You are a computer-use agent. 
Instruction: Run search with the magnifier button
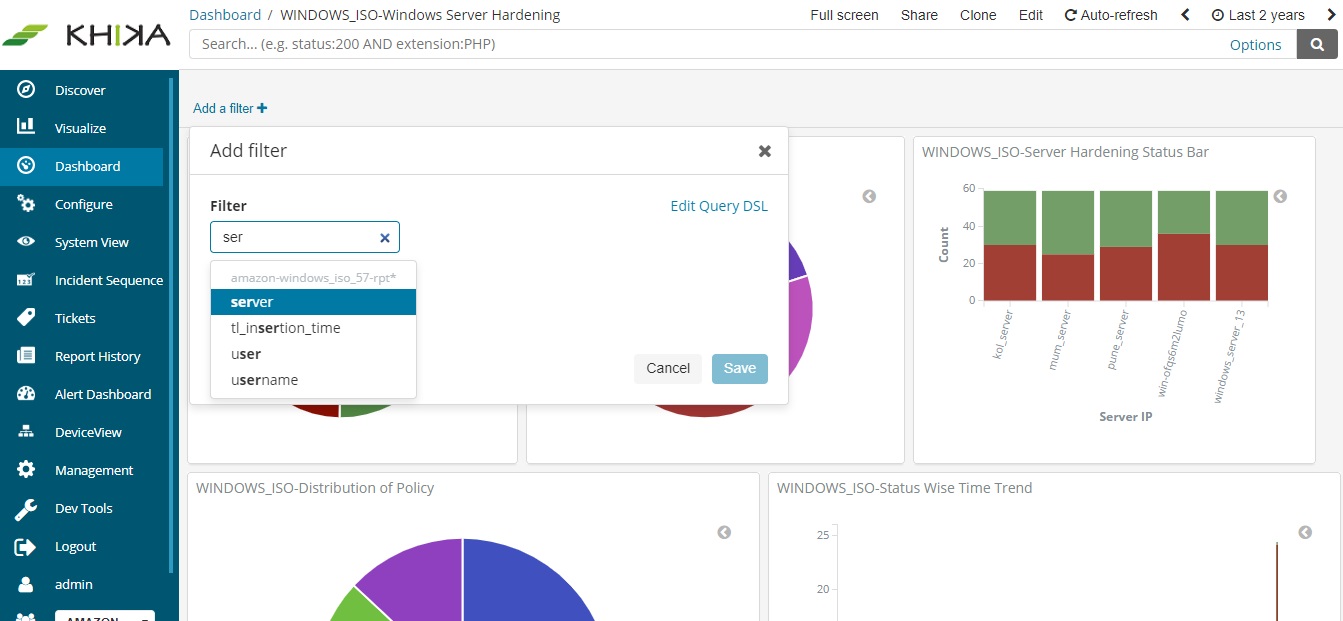click(x=1317, y=44)
